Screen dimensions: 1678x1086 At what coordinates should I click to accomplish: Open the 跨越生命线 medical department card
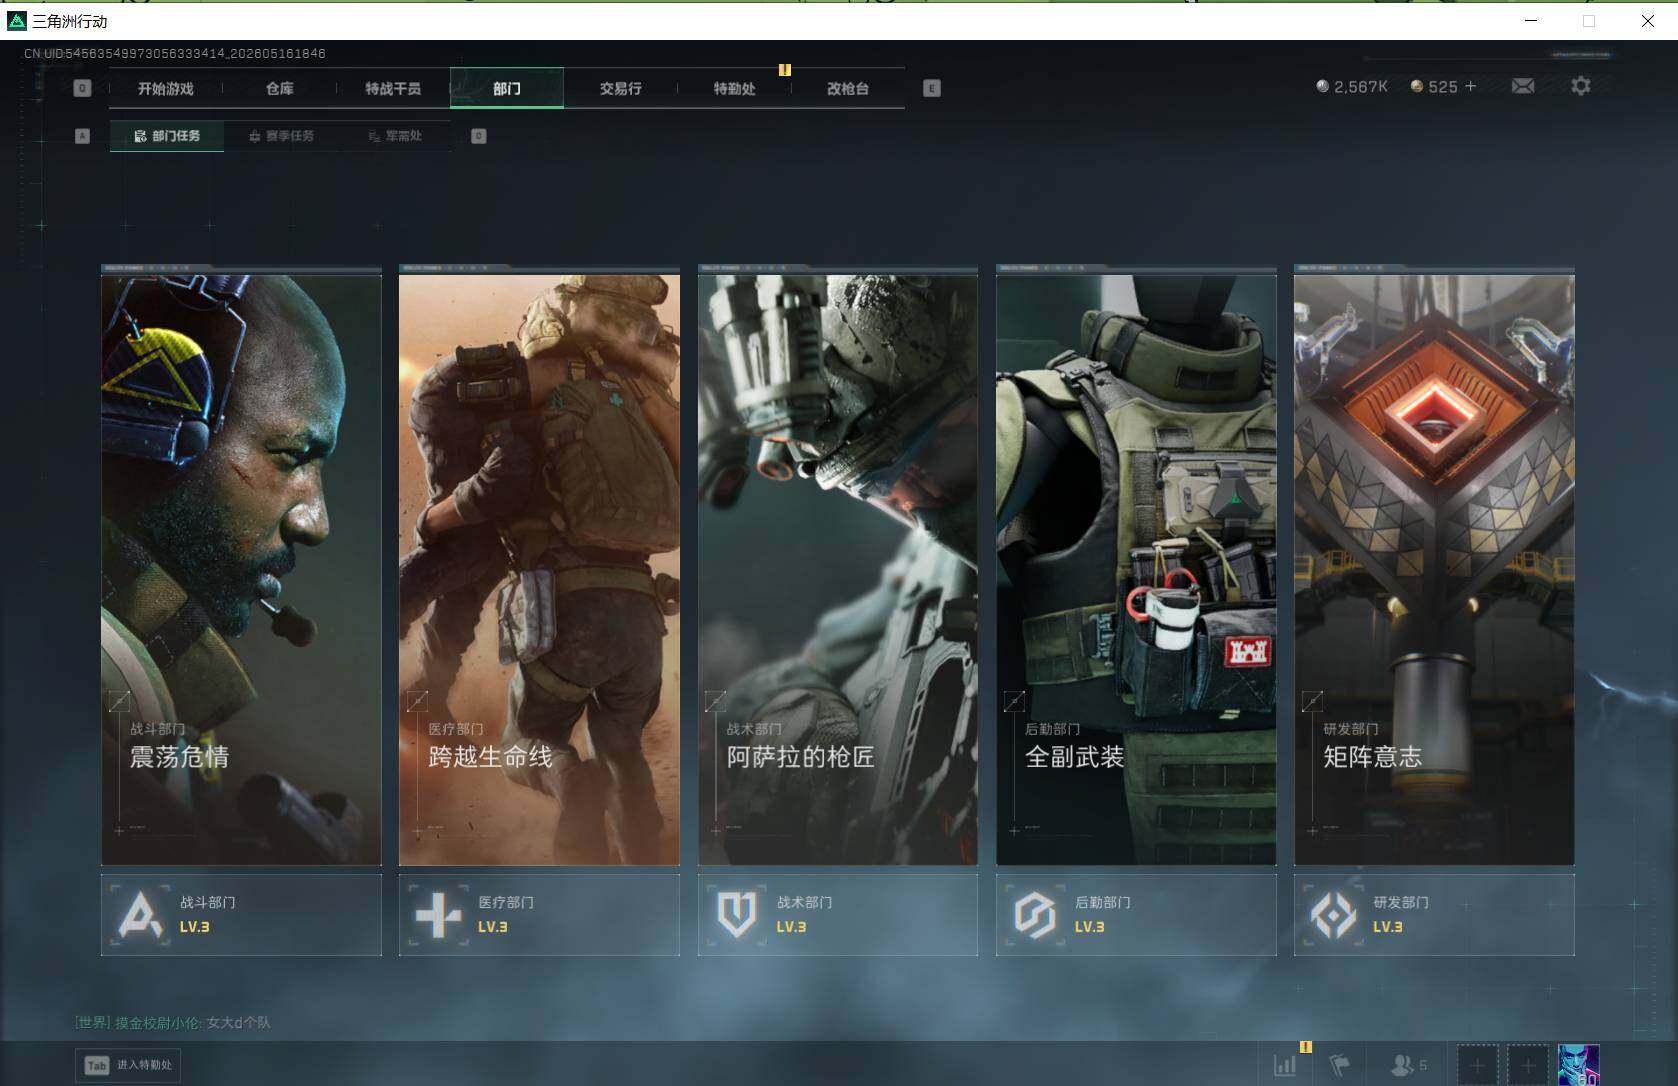[539, 570]
